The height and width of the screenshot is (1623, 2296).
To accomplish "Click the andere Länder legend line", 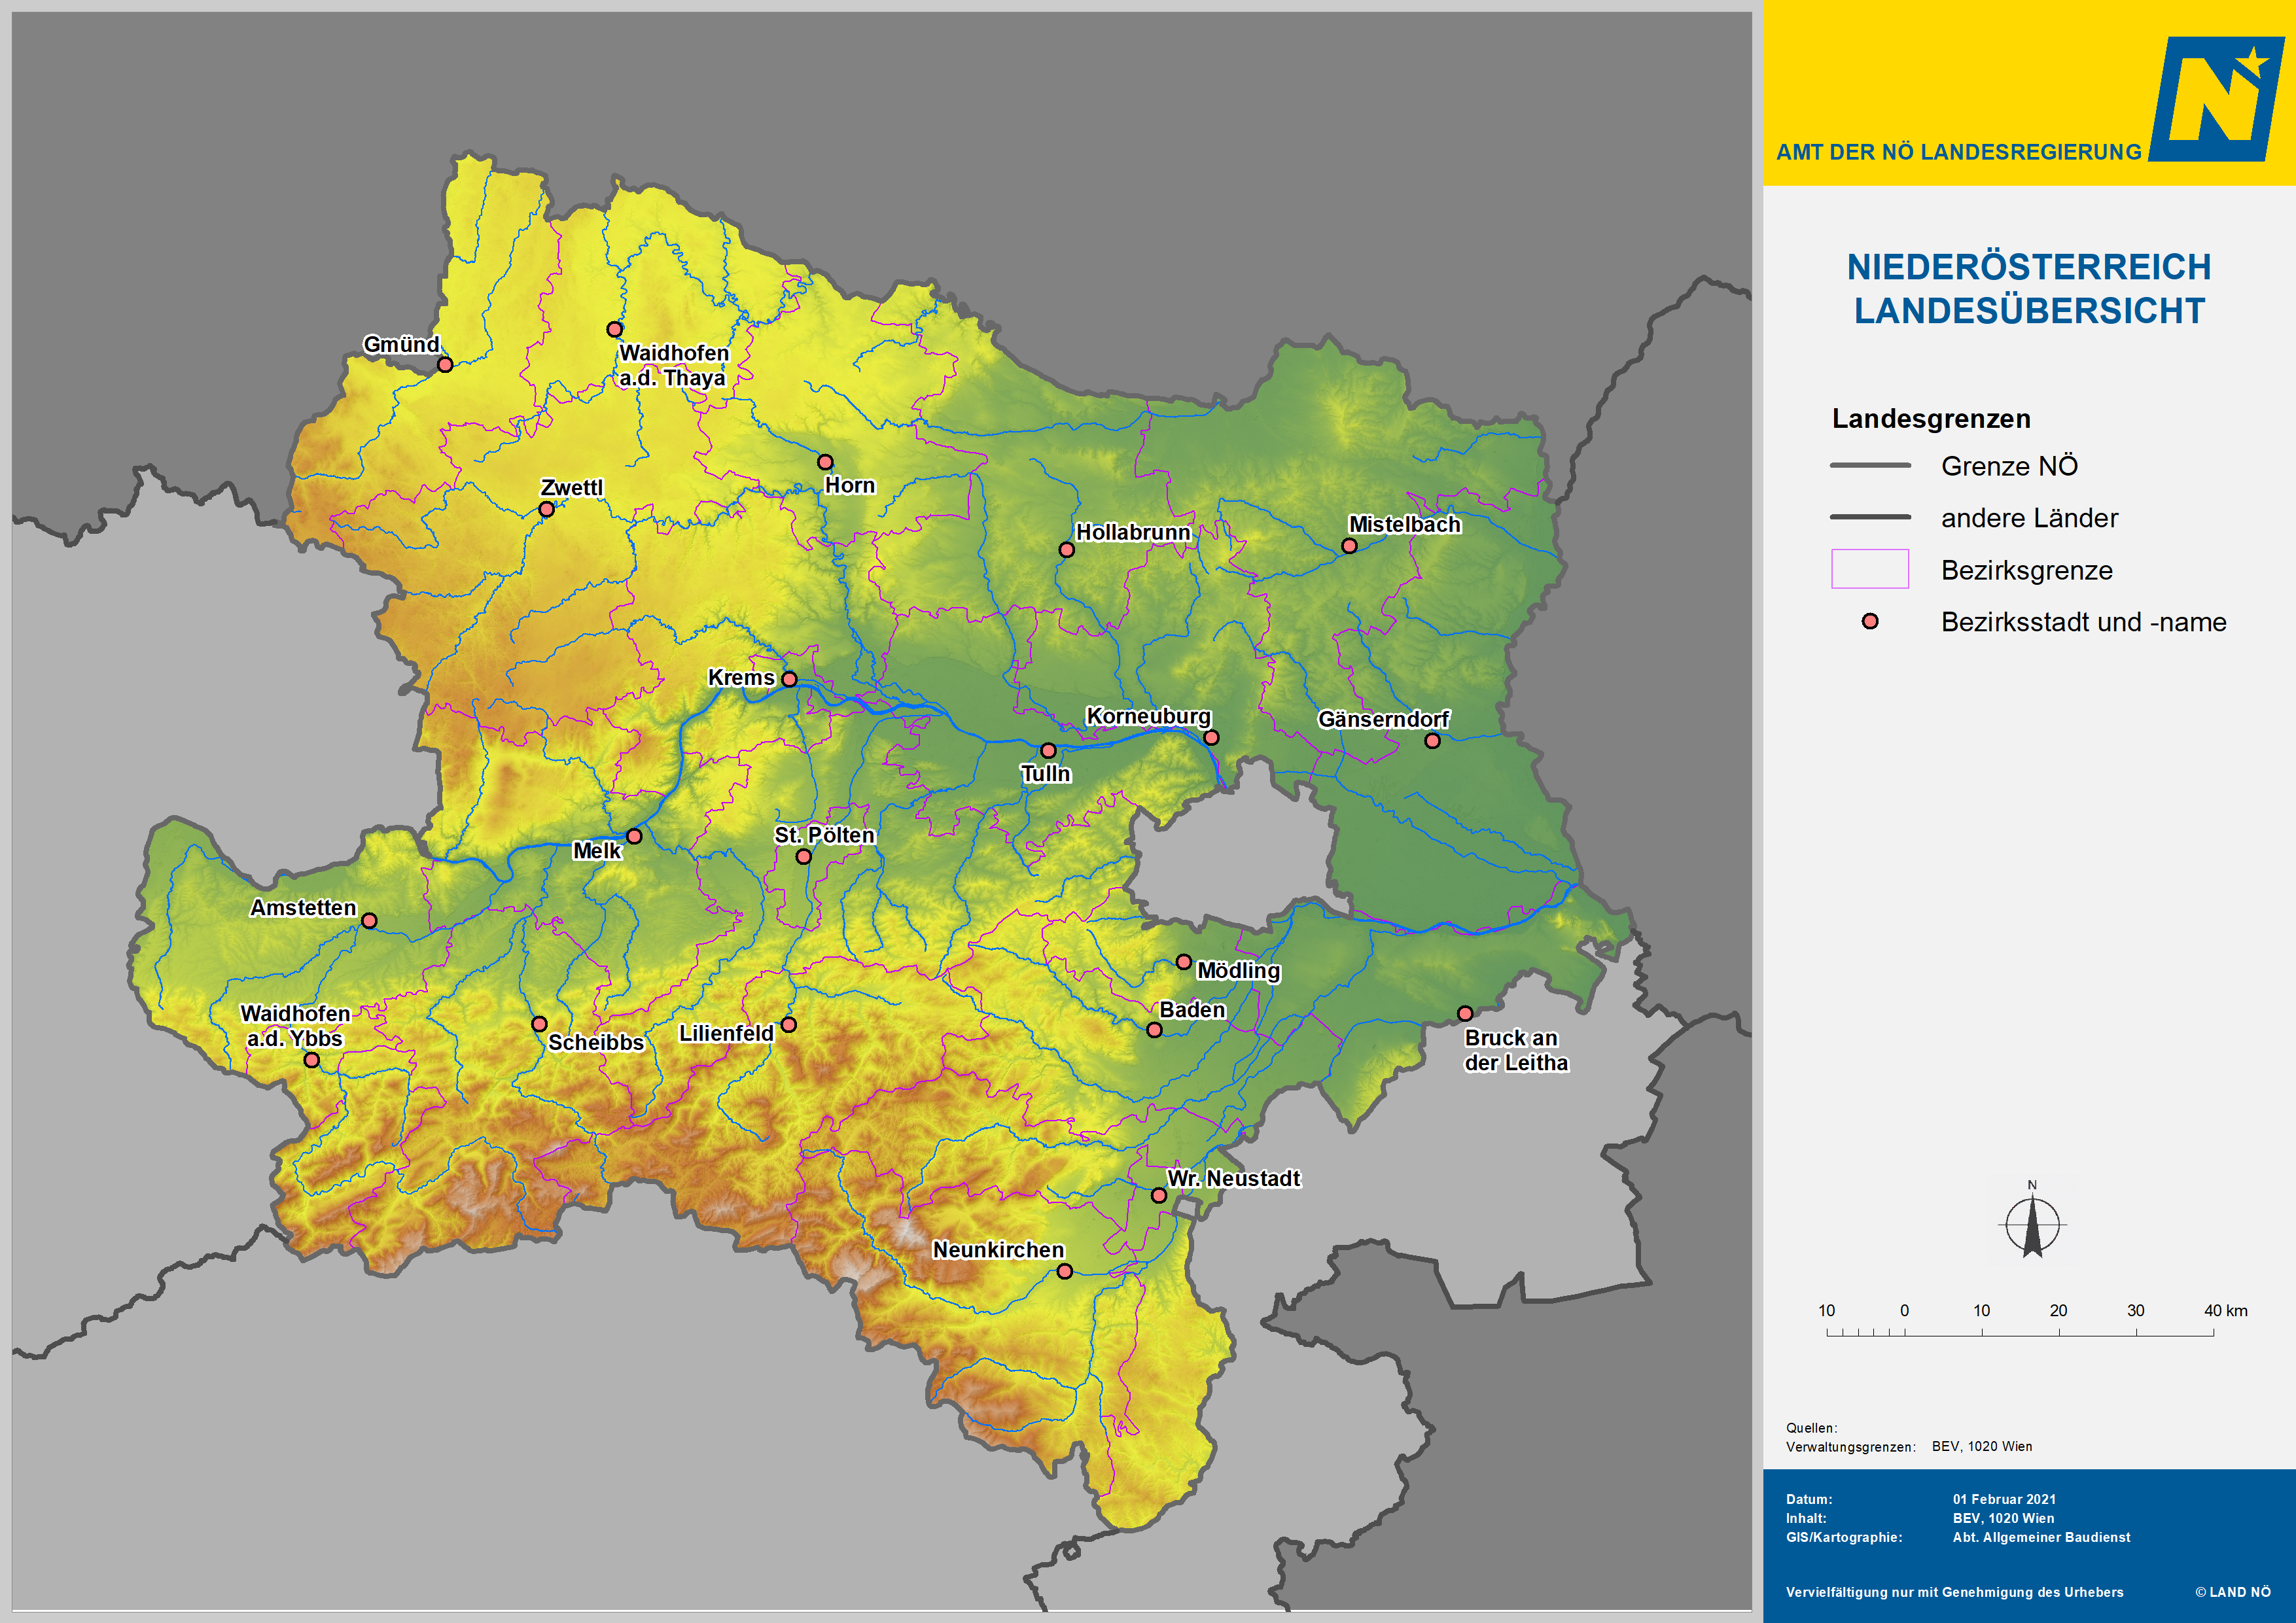I will pos(1870,518).
